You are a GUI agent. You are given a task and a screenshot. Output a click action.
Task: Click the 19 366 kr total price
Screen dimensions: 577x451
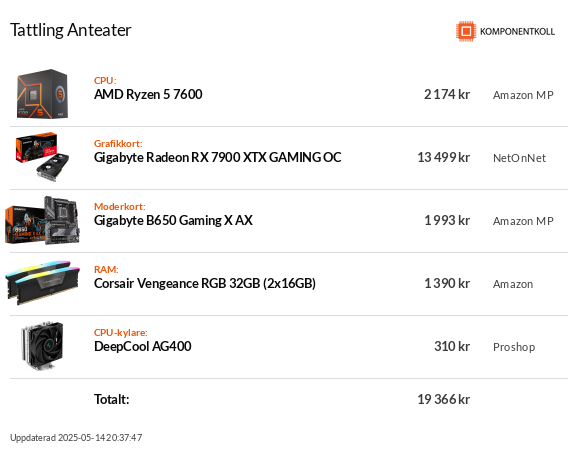(x=443, y=399)
